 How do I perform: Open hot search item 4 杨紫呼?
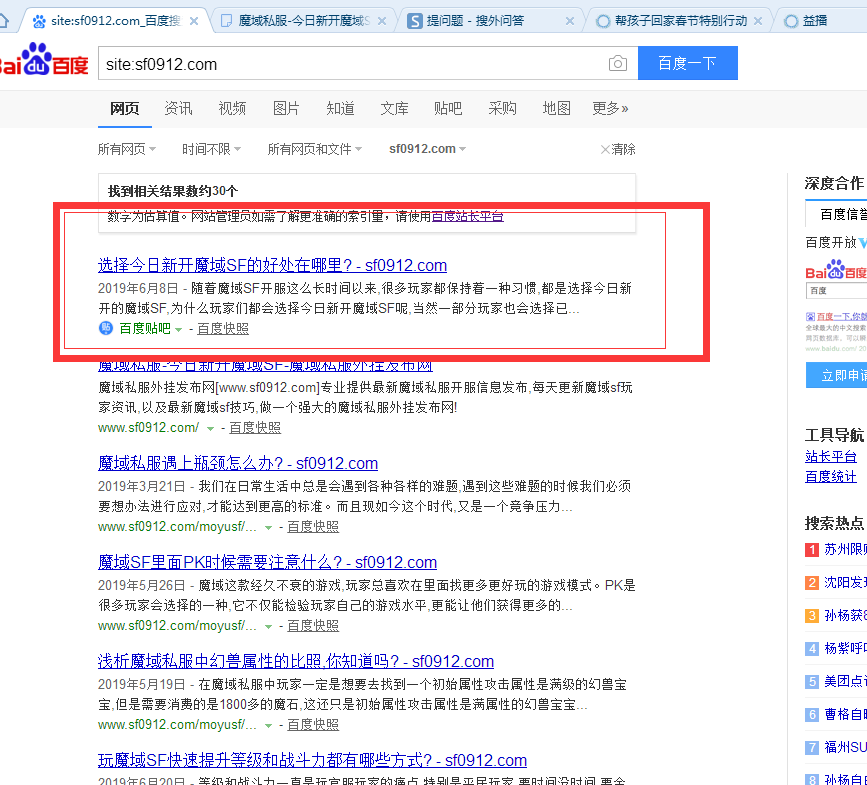tap(845, 648)
